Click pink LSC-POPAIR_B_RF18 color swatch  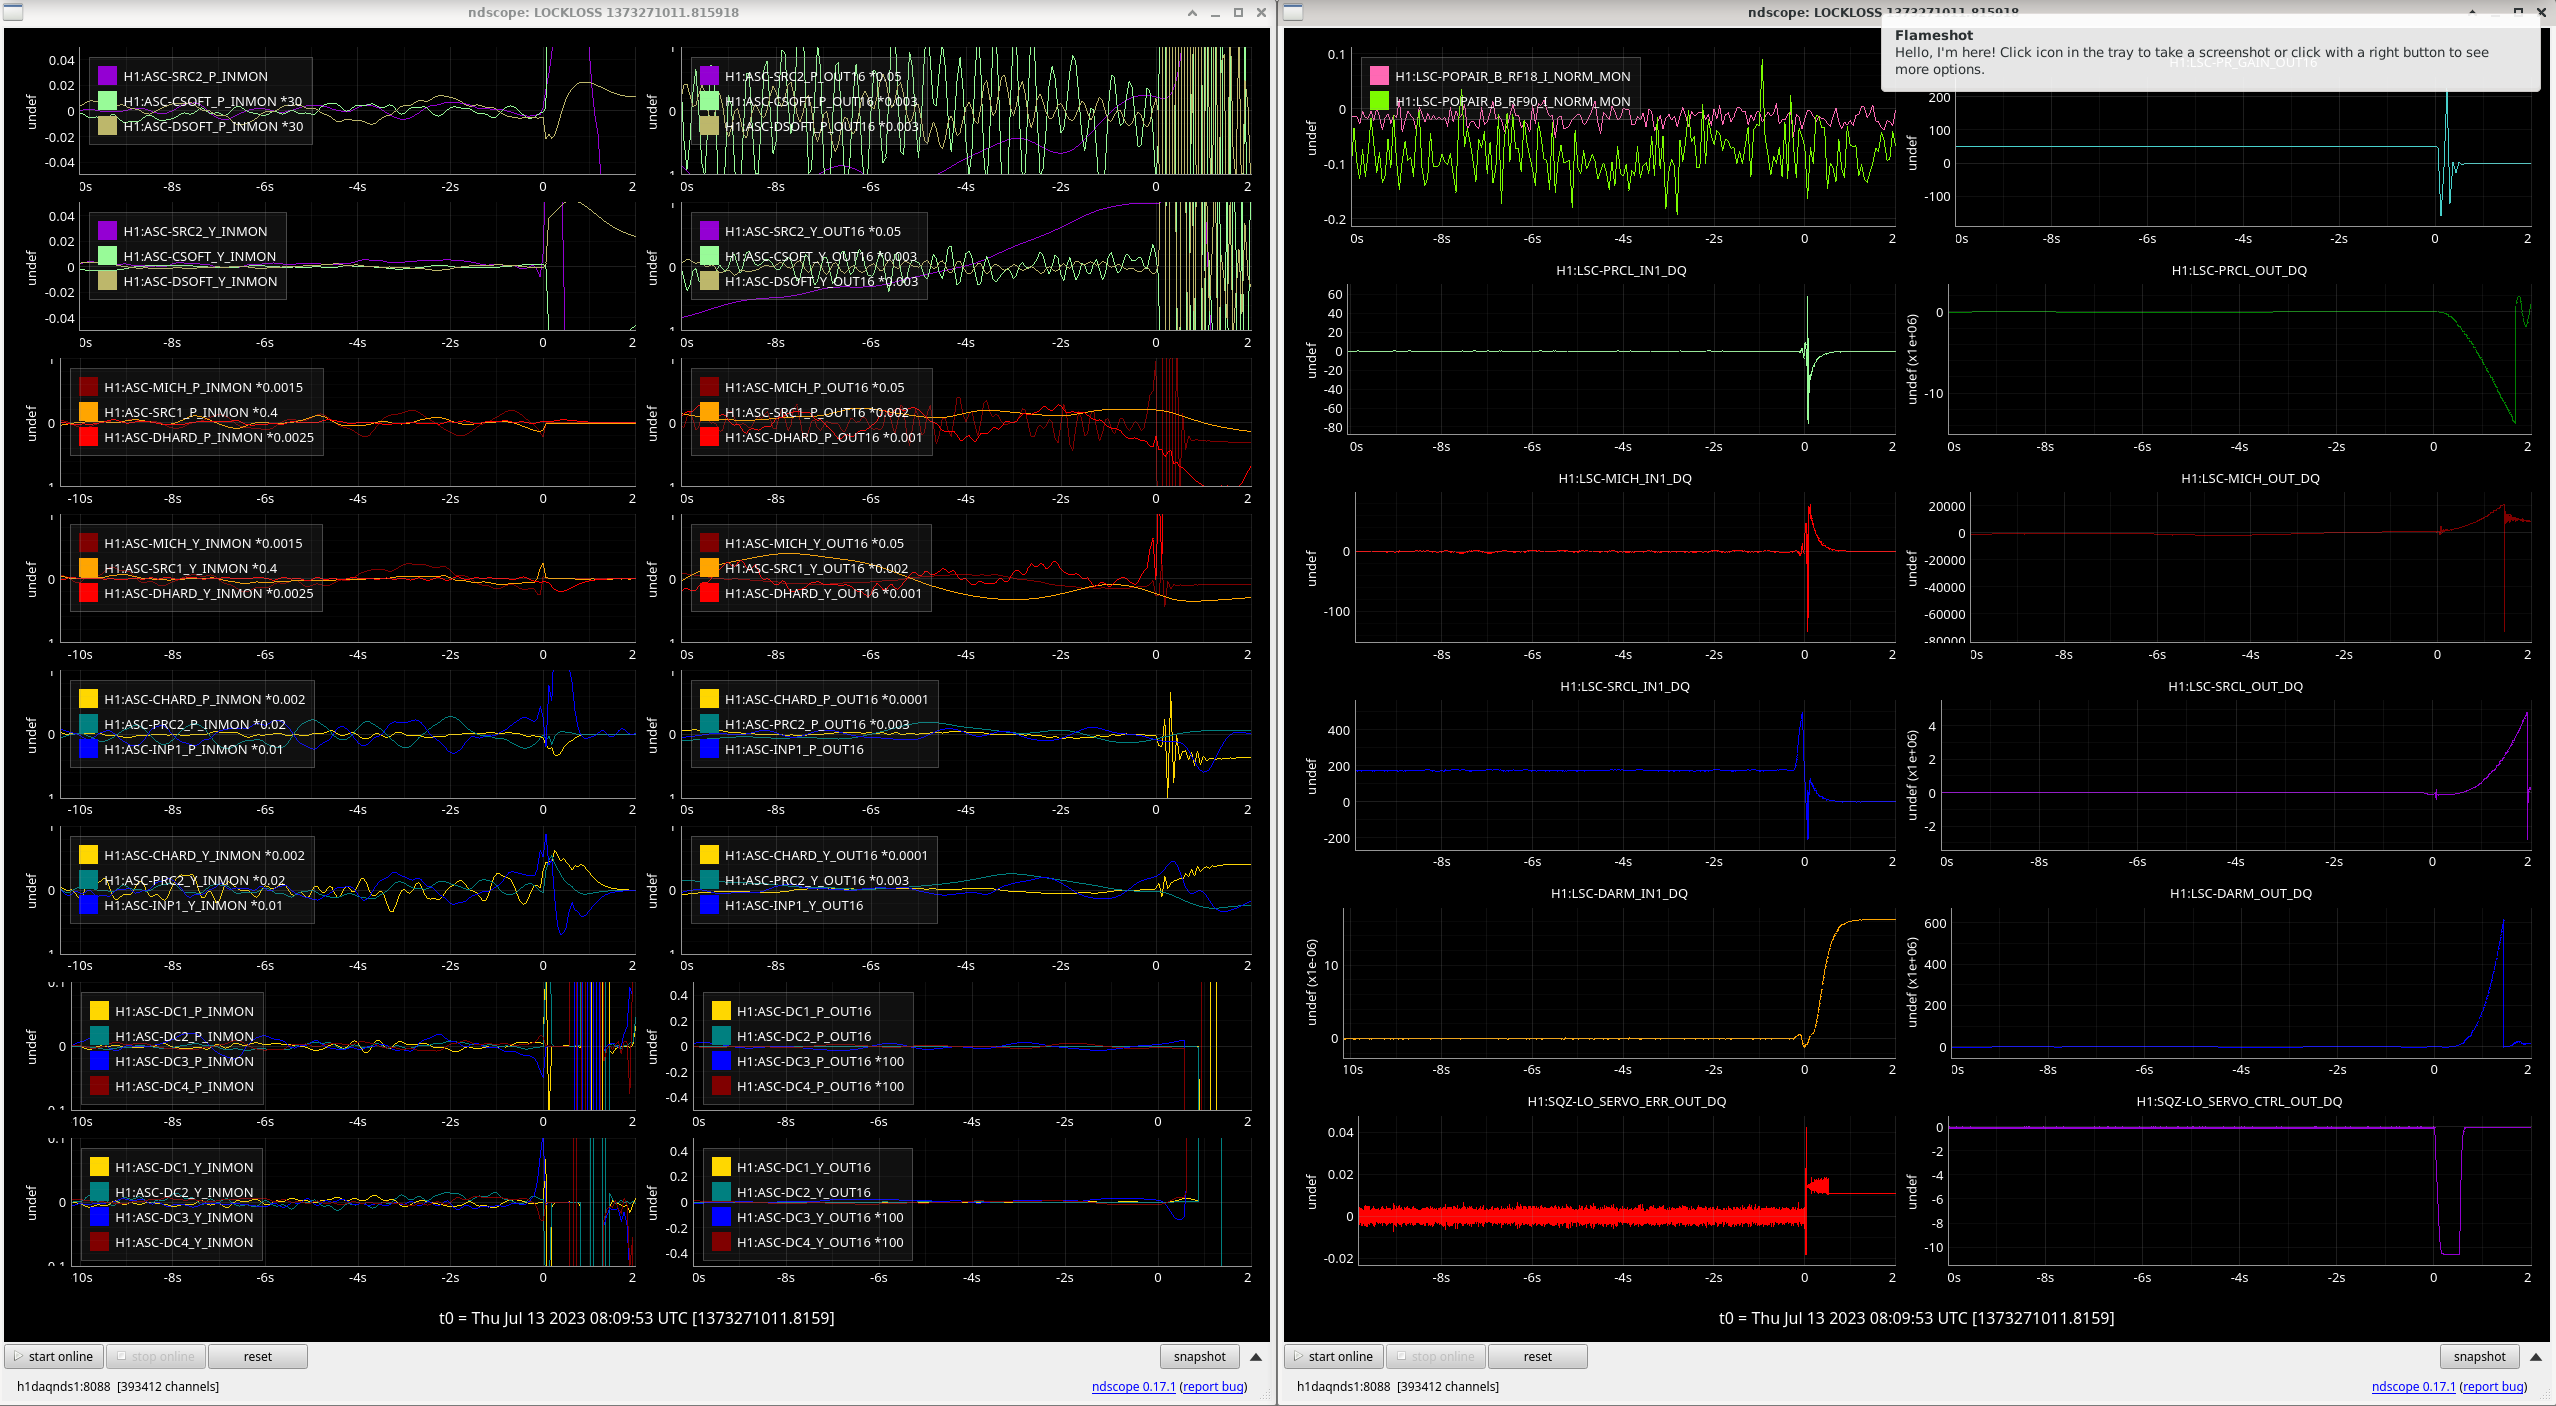tap(1379, 76)
